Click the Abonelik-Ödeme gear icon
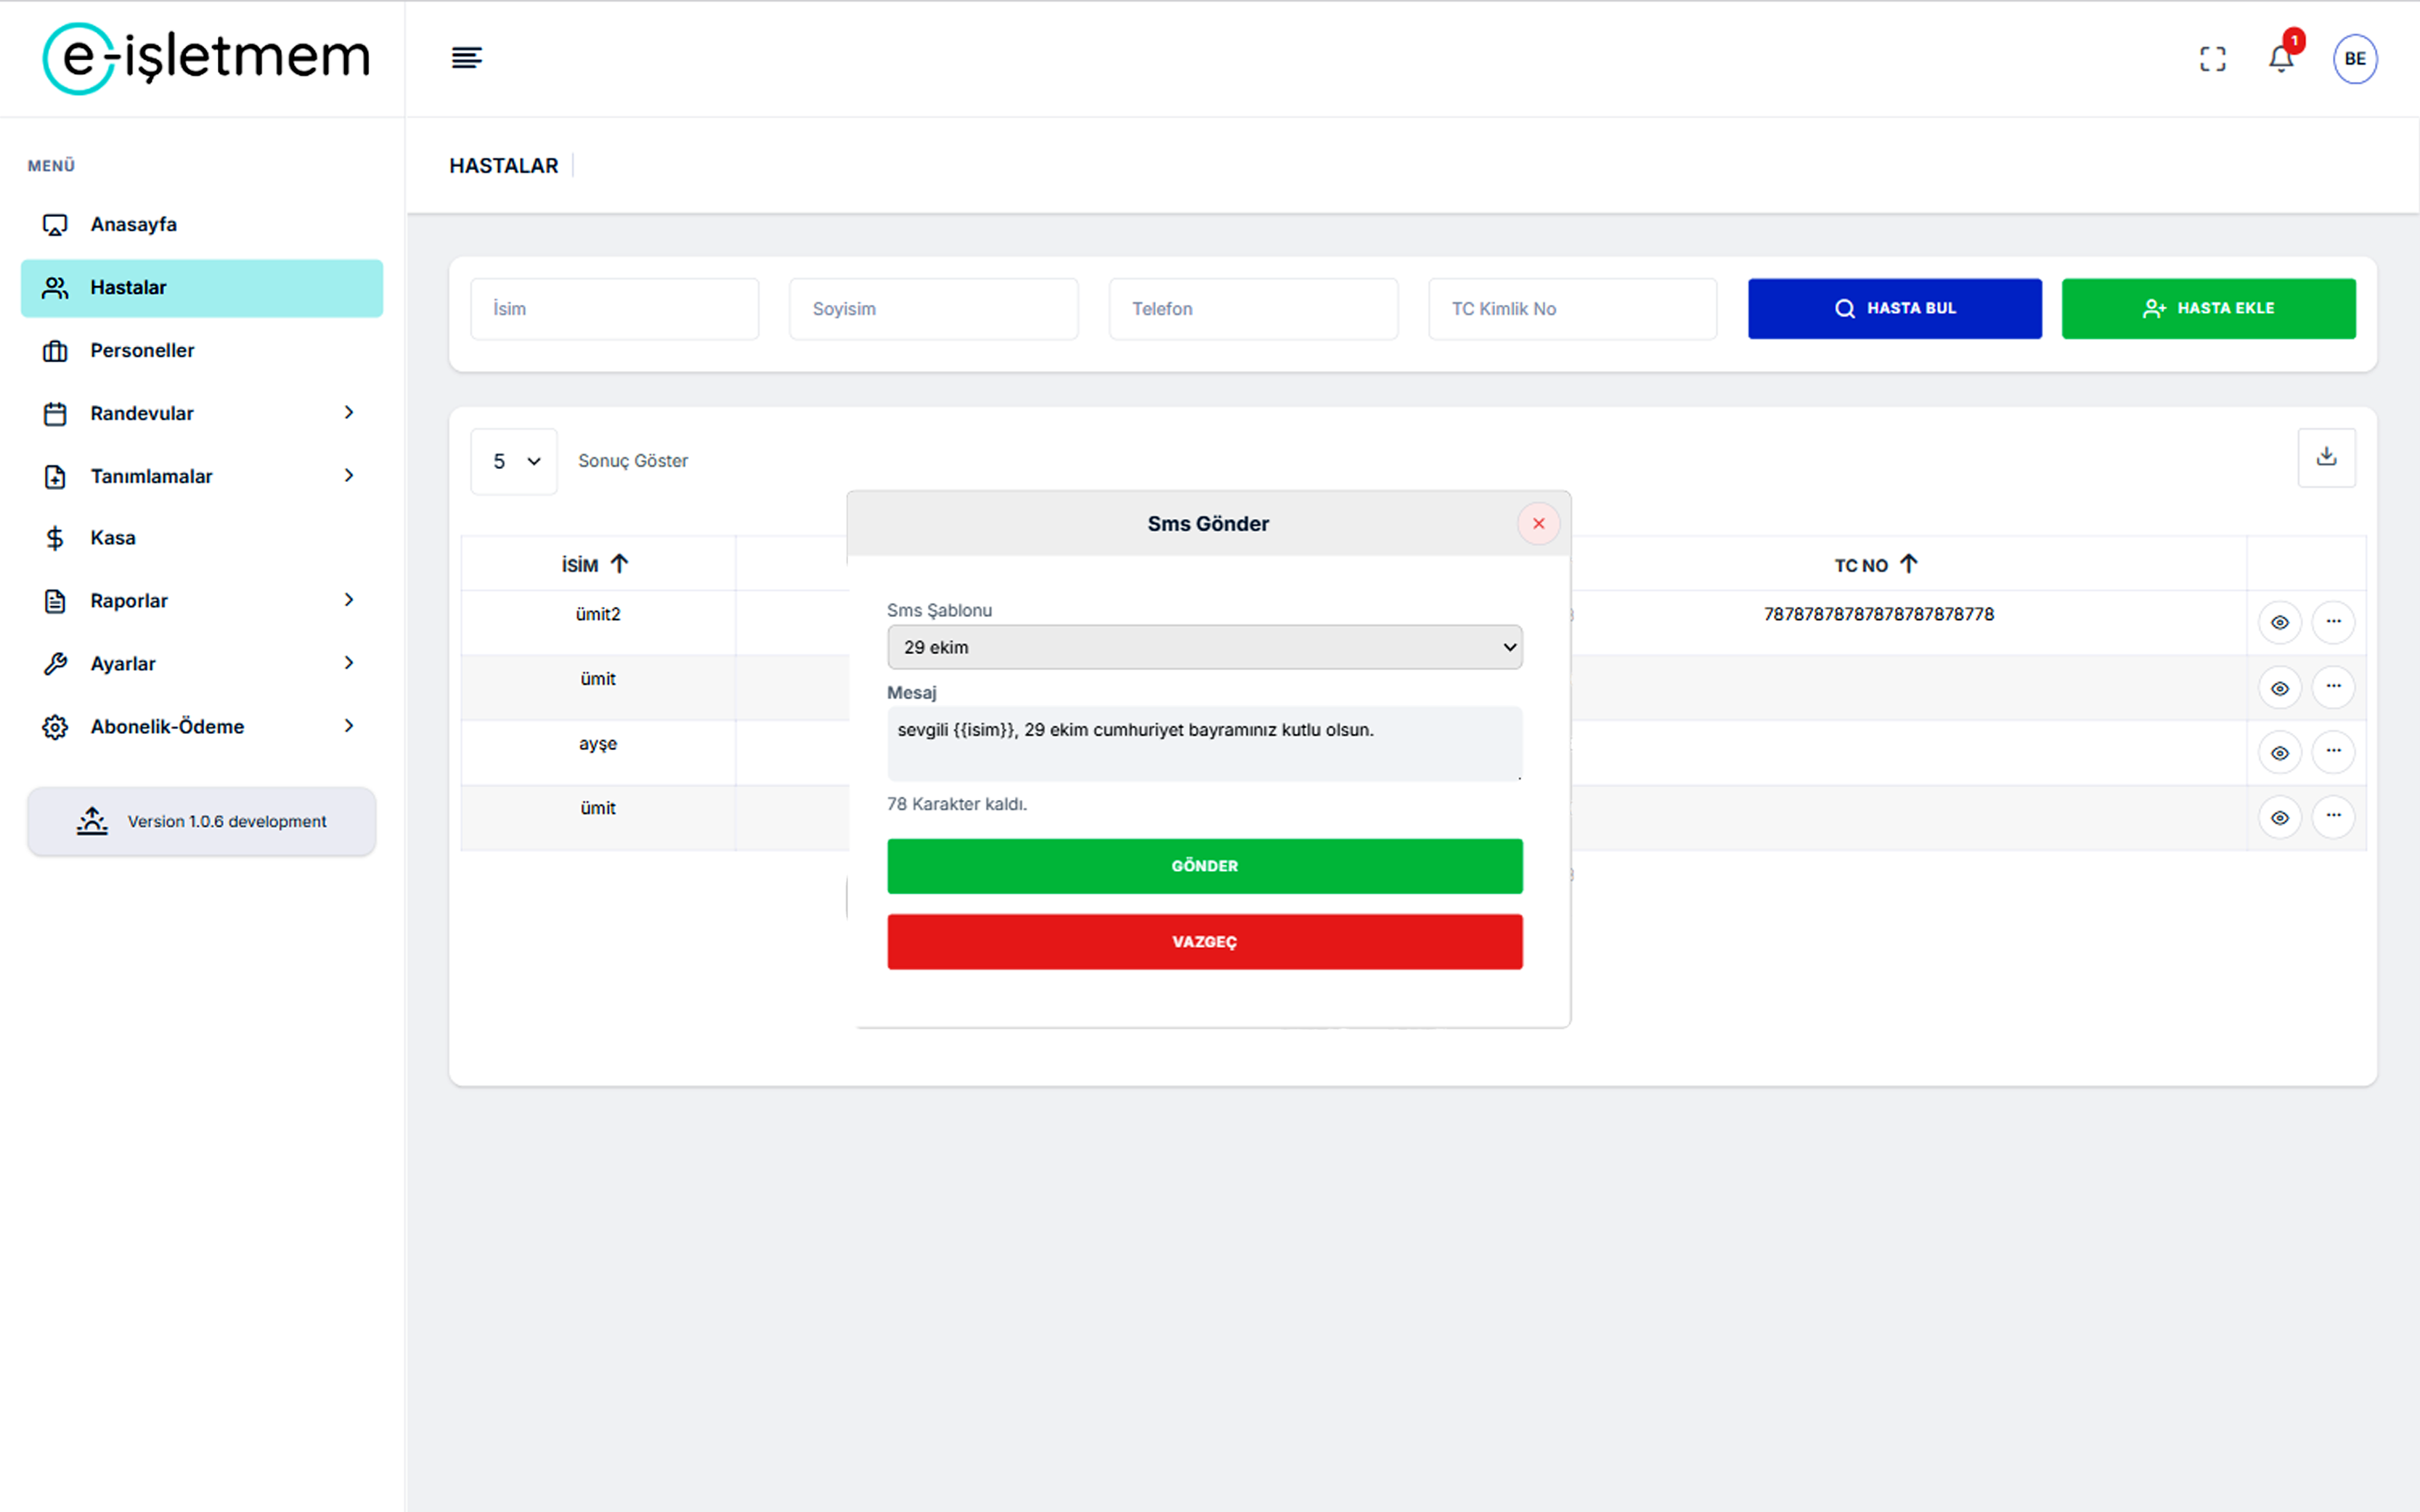 55,727
